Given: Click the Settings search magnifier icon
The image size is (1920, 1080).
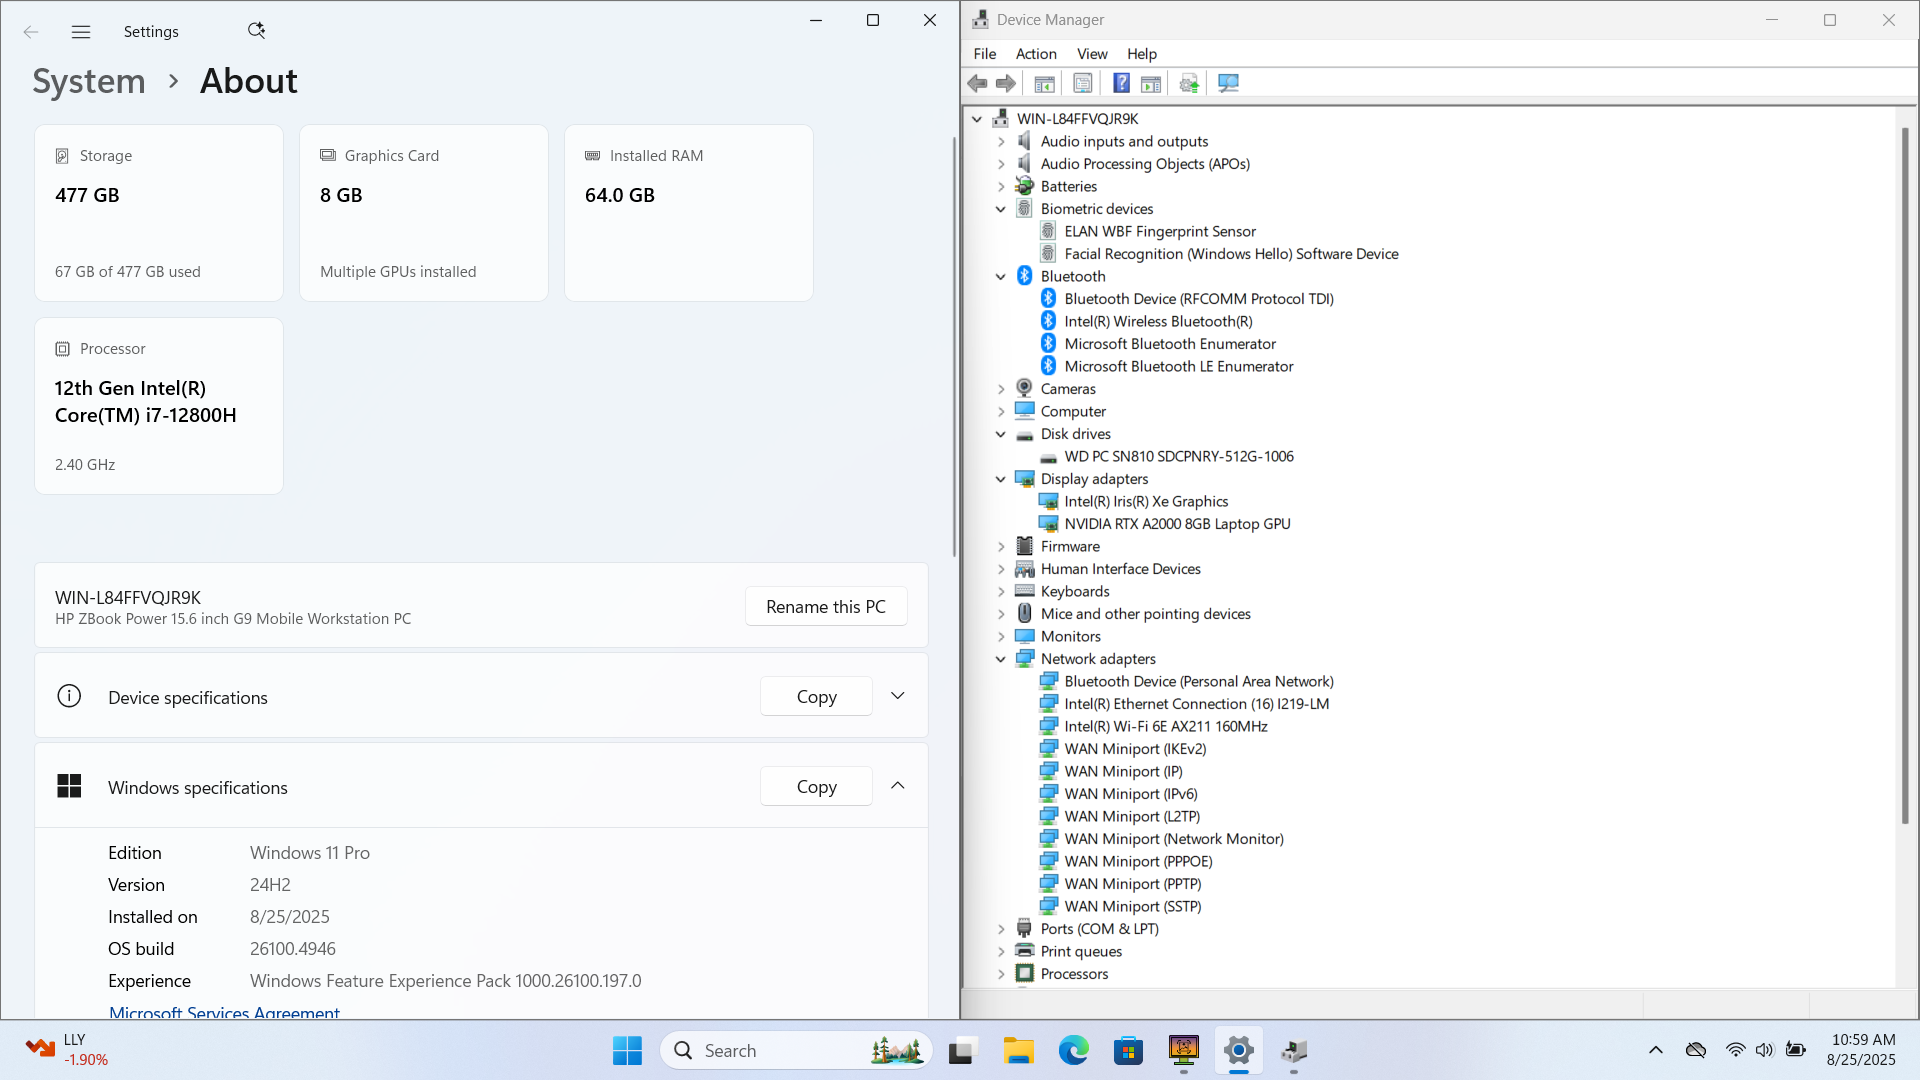Looking at the screenshot, I should tap(256, 31).
